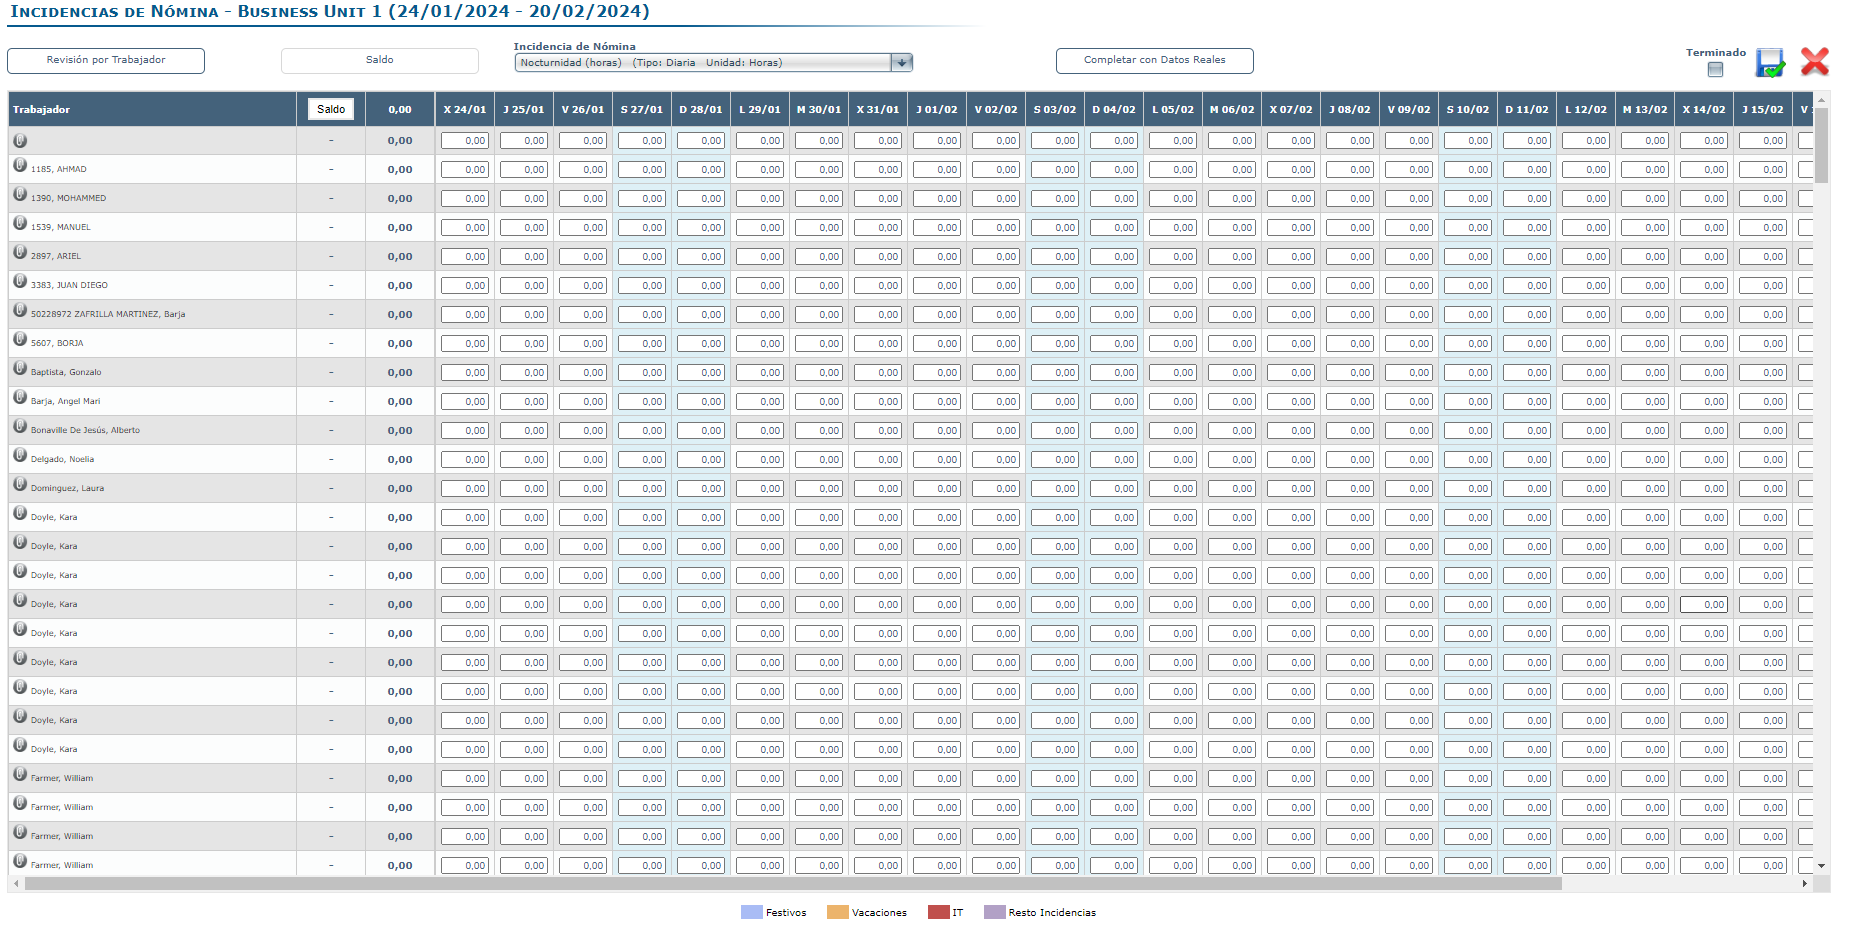Click the X 24/01 field for 1185, AHMAD
1856x934 pixels.
tap(465, 170)
